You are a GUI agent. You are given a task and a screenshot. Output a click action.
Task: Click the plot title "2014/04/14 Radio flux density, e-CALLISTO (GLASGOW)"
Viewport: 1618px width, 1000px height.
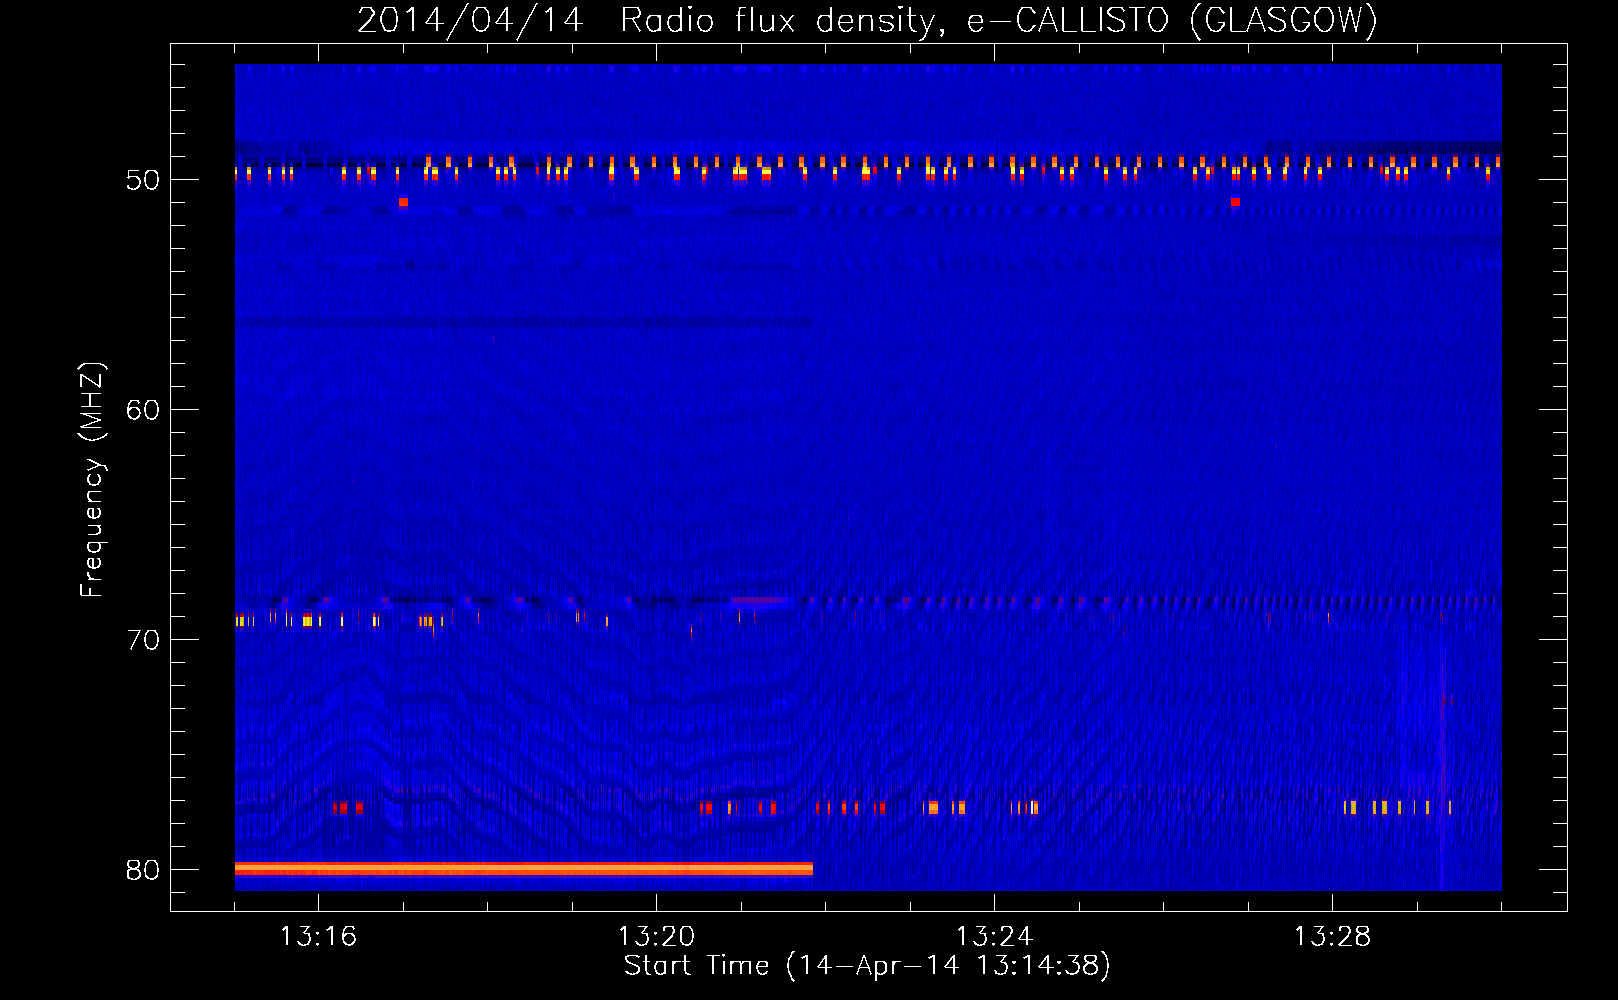pyautogui.click(x=867, y=20)
